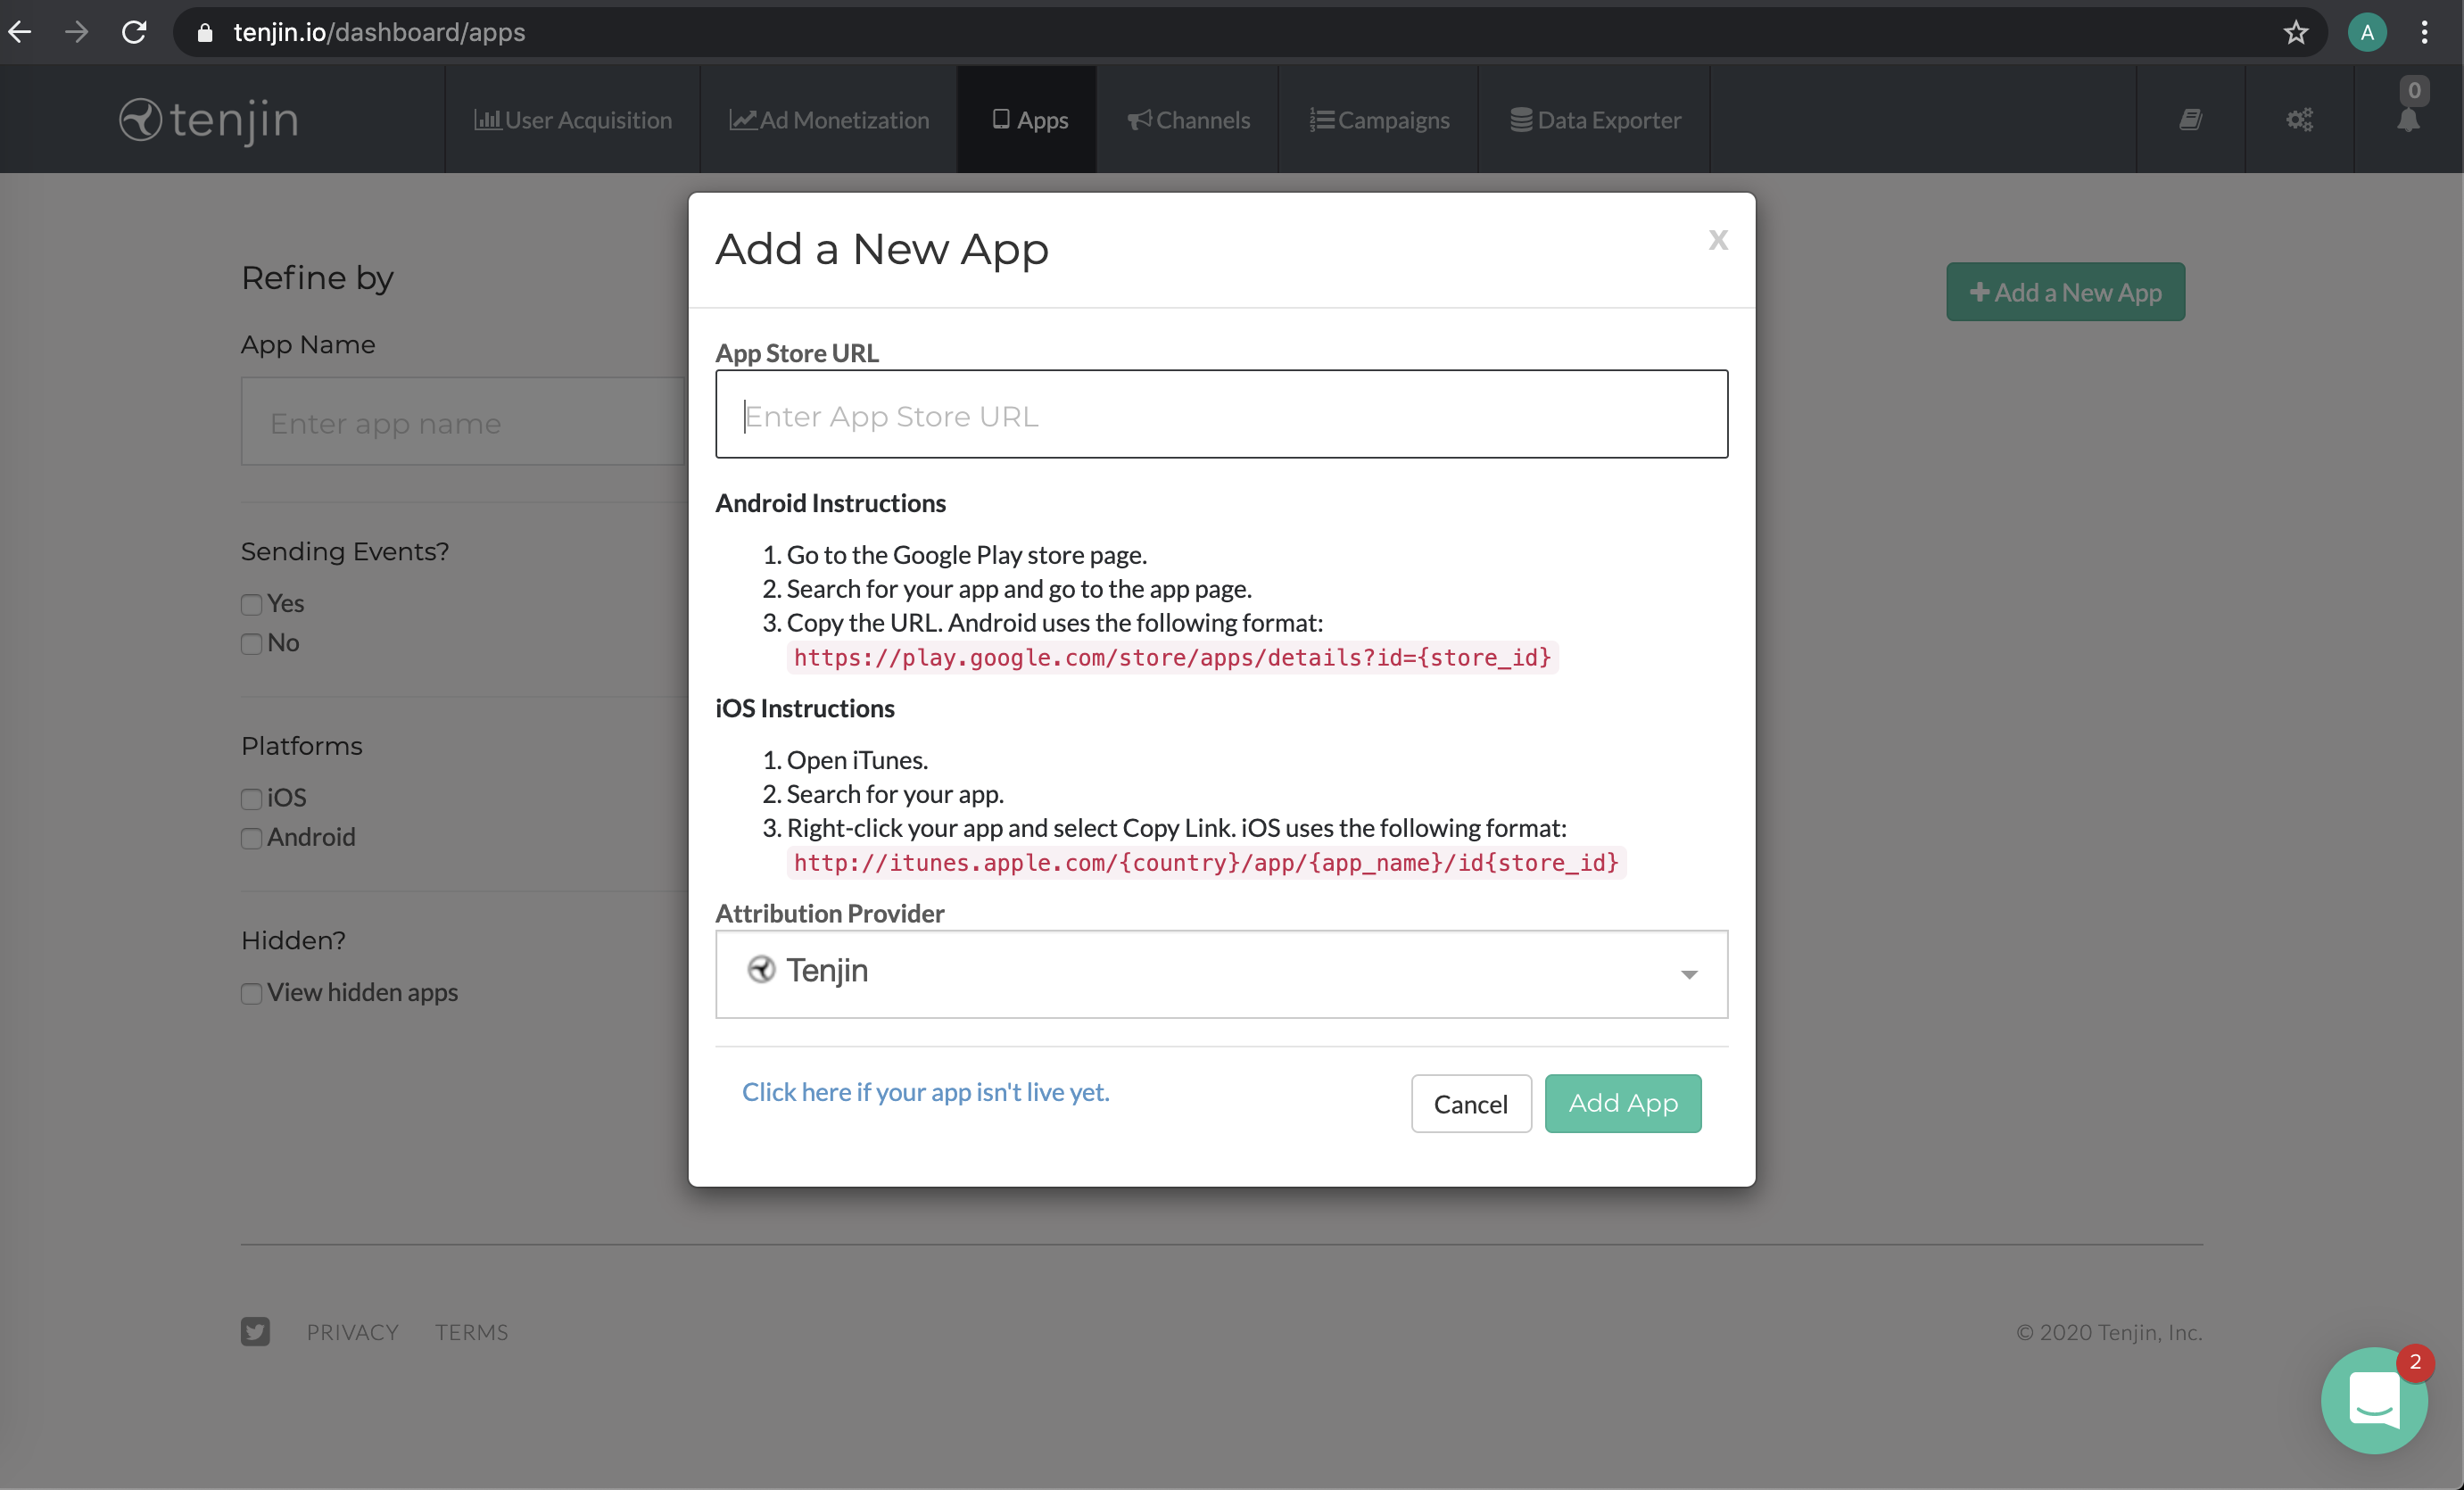Image resolution: width=2464 pixels, height=1490 pixels.
Task: Open the Intercom chat bubble
Action: 2375,1400
